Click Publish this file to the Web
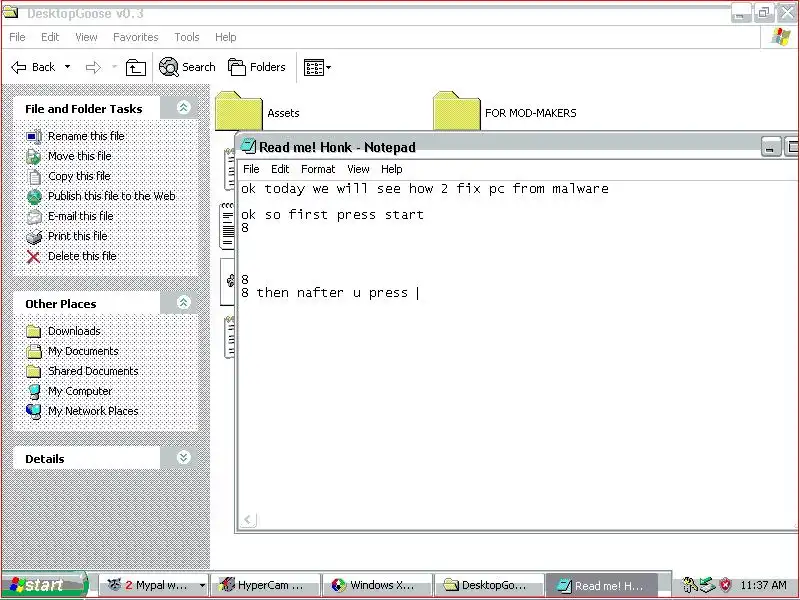This screenshot has width=800, height=600. 112,196
